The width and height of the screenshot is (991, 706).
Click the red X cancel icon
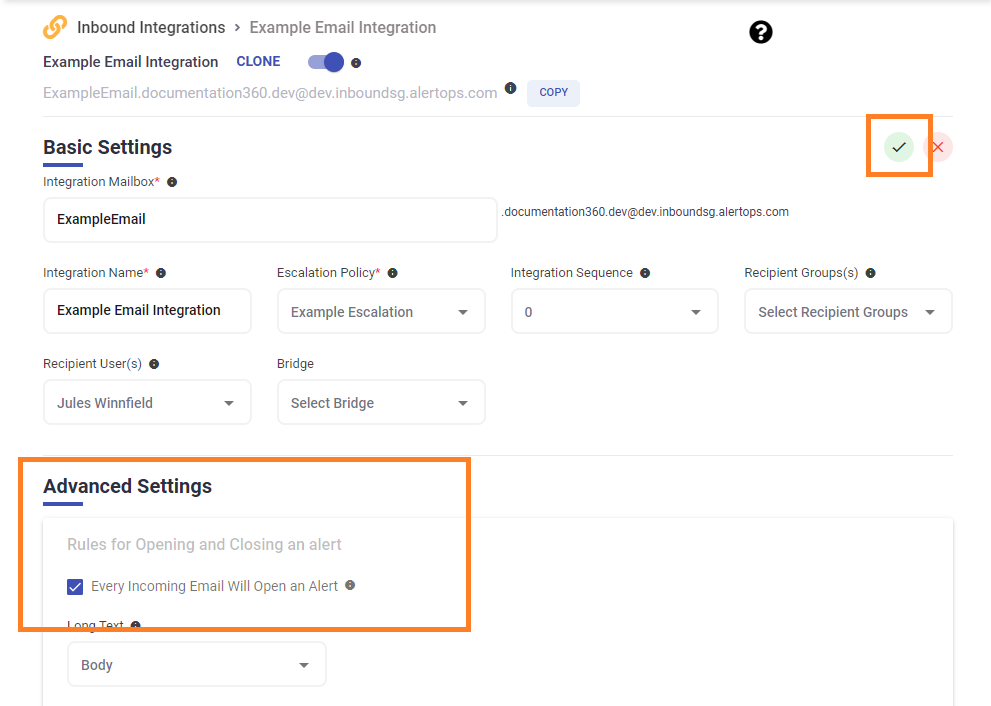[x=938, y=147]
